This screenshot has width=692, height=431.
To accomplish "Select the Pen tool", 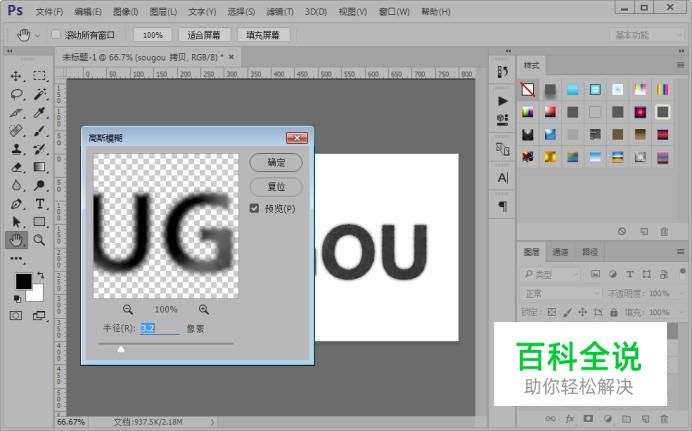I will (x=16, y=204).
